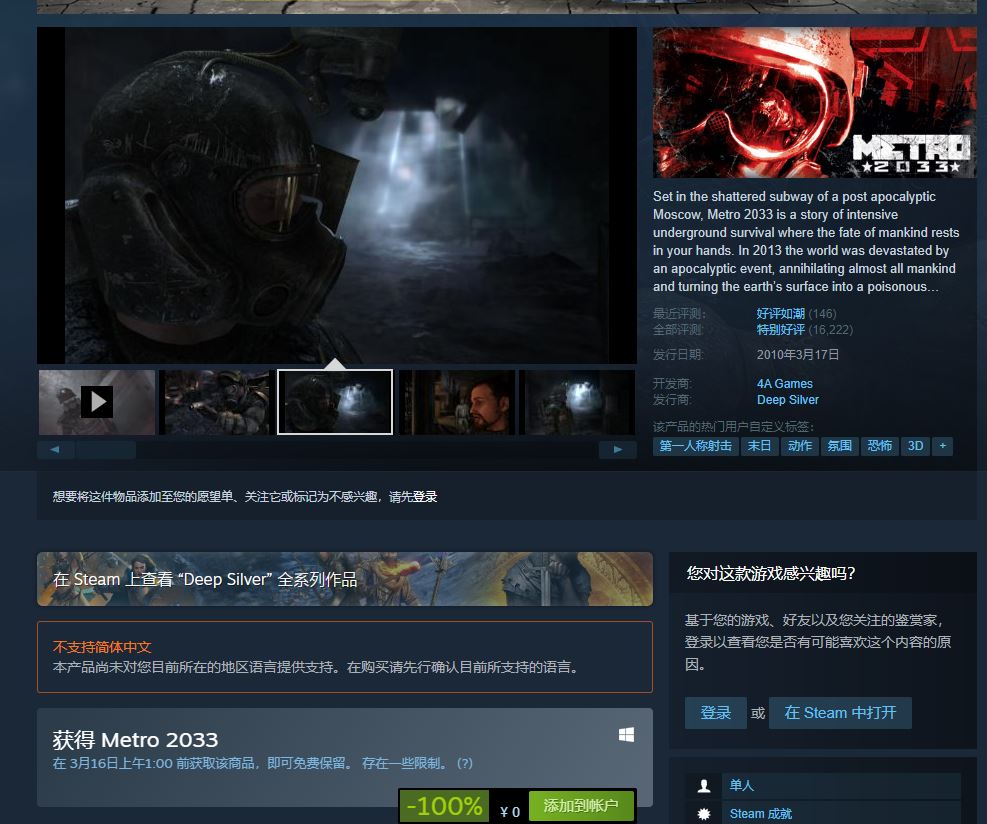Screen dimensions: 987x824
Task: Open publisher Deep Silver link
Action: pyautogui.click(x=787, y=400)
